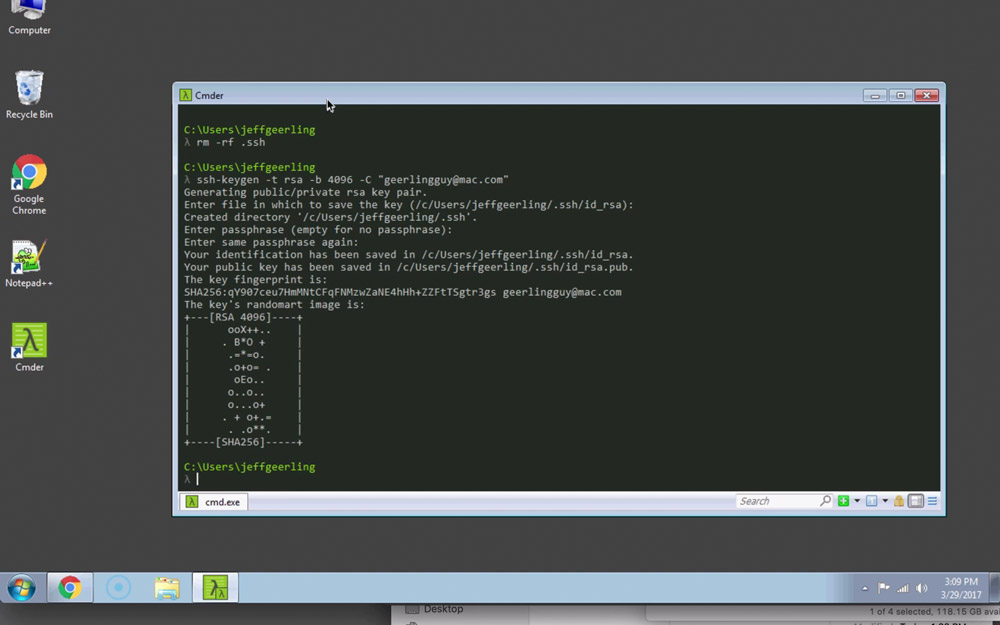This screenshot has width=1000, height=625.
Task: Show hidden system tray icons
Action: 865,588
